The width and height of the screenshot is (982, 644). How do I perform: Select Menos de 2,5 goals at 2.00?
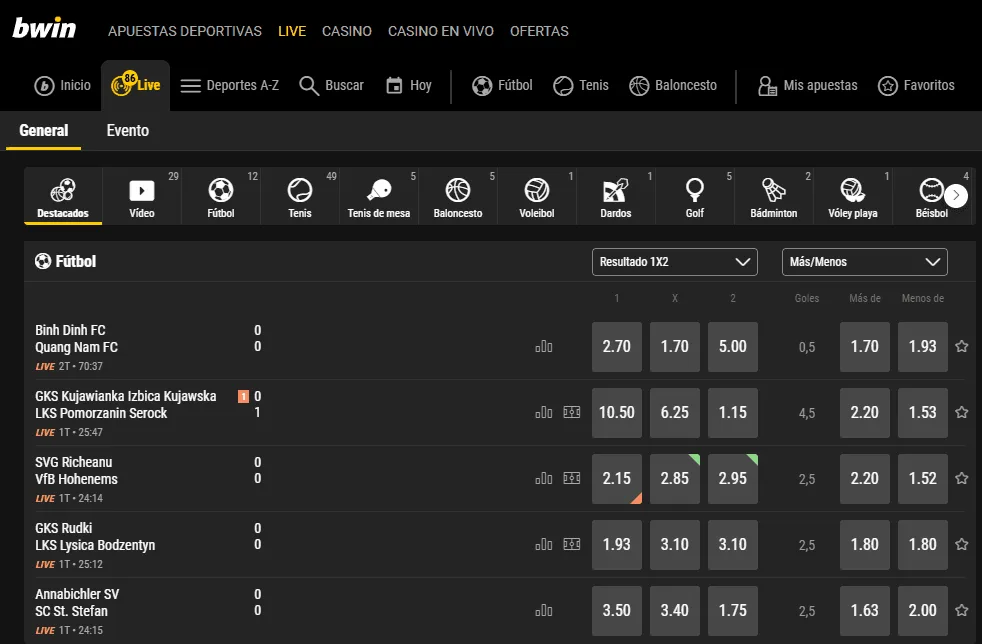coord(923,610)
